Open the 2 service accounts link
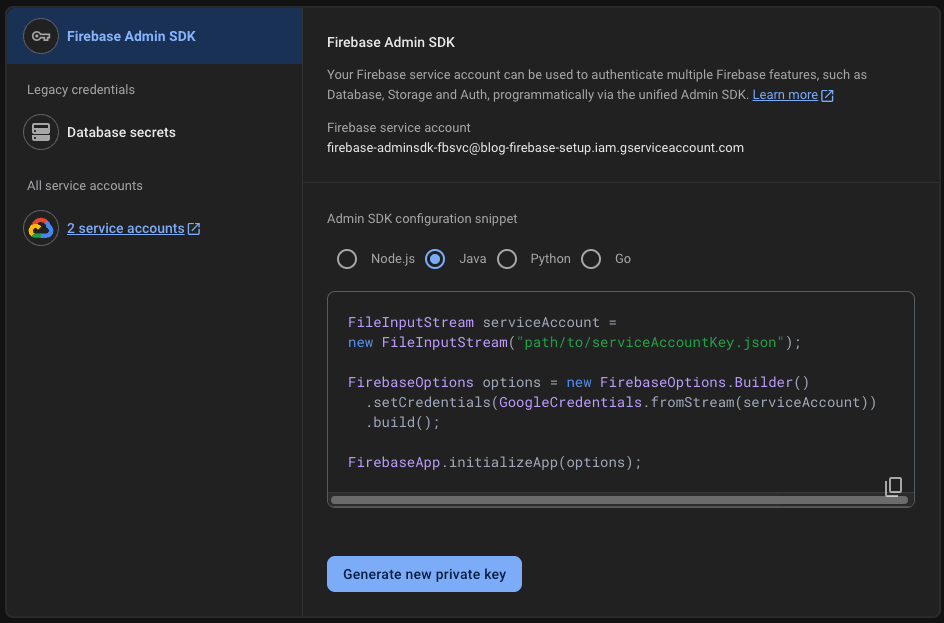The height and width of the screenshot is (623, 944). (125, 229)
